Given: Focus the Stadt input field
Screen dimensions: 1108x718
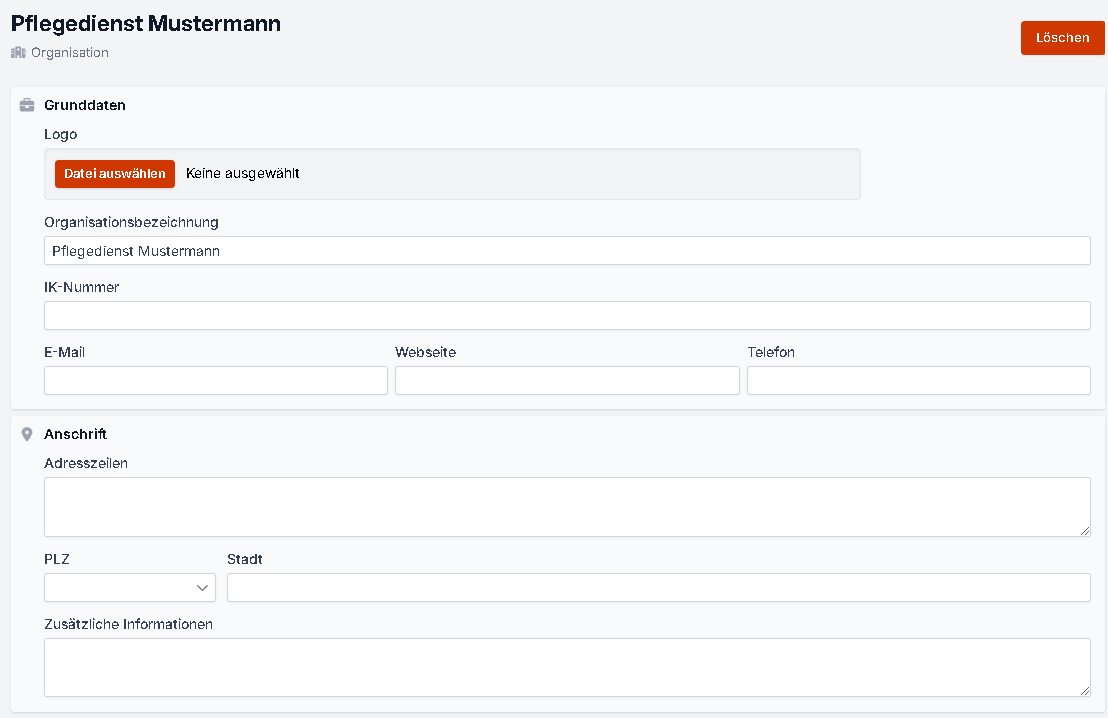Looking at the screenshot, I should click(659, 587).
